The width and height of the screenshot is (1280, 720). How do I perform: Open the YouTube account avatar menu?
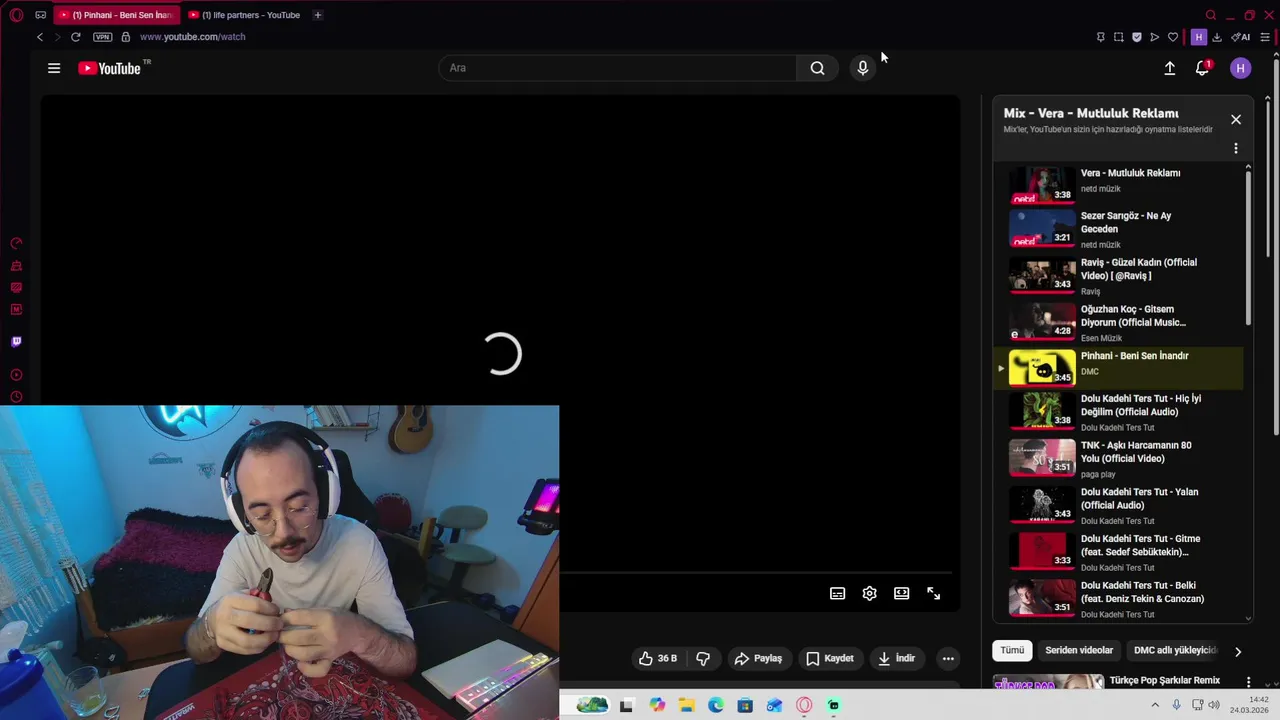pyautogui.click(x=1240, y=68)
